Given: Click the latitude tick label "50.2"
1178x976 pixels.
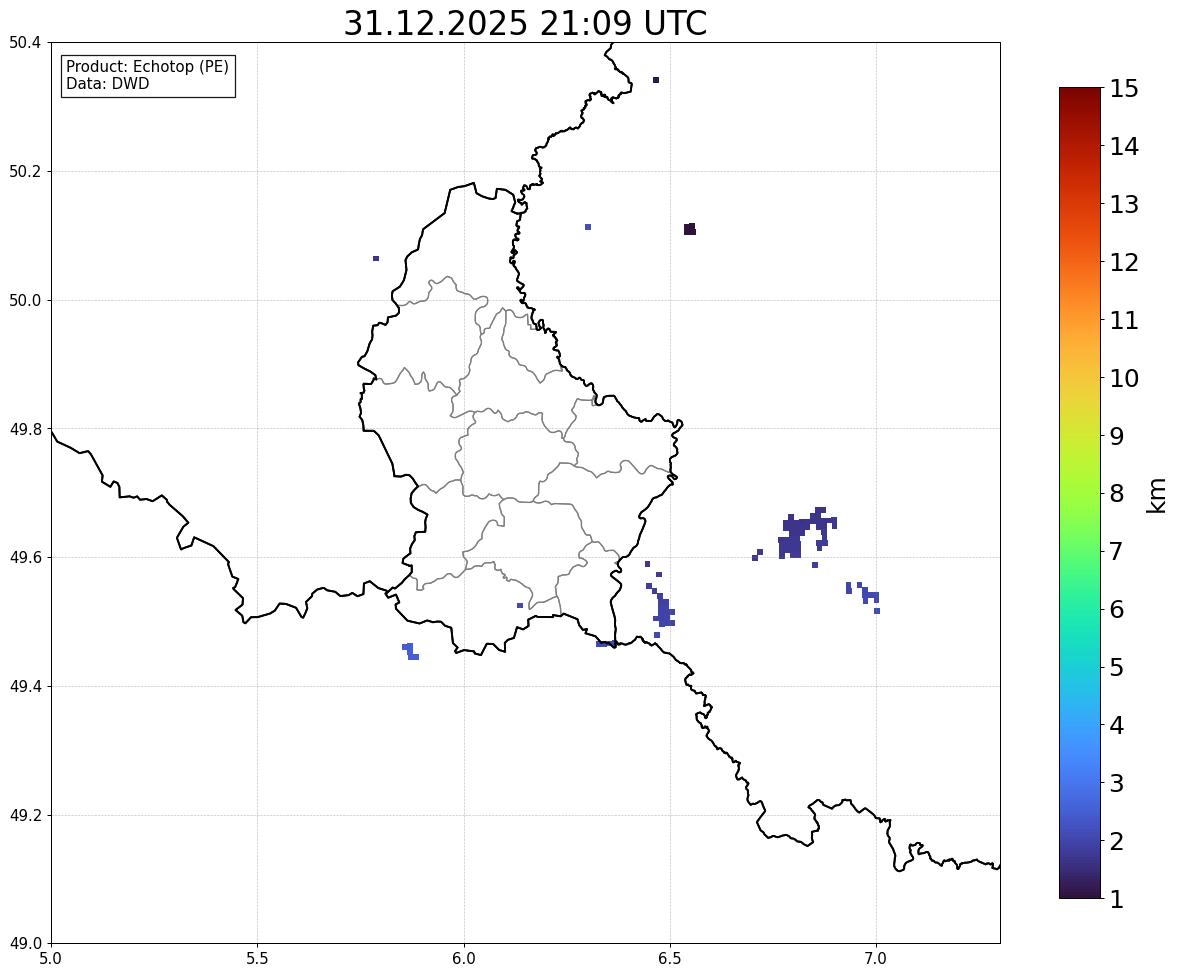Looking at the screenshot, I should pyautogui.click(x=25, y=171).
